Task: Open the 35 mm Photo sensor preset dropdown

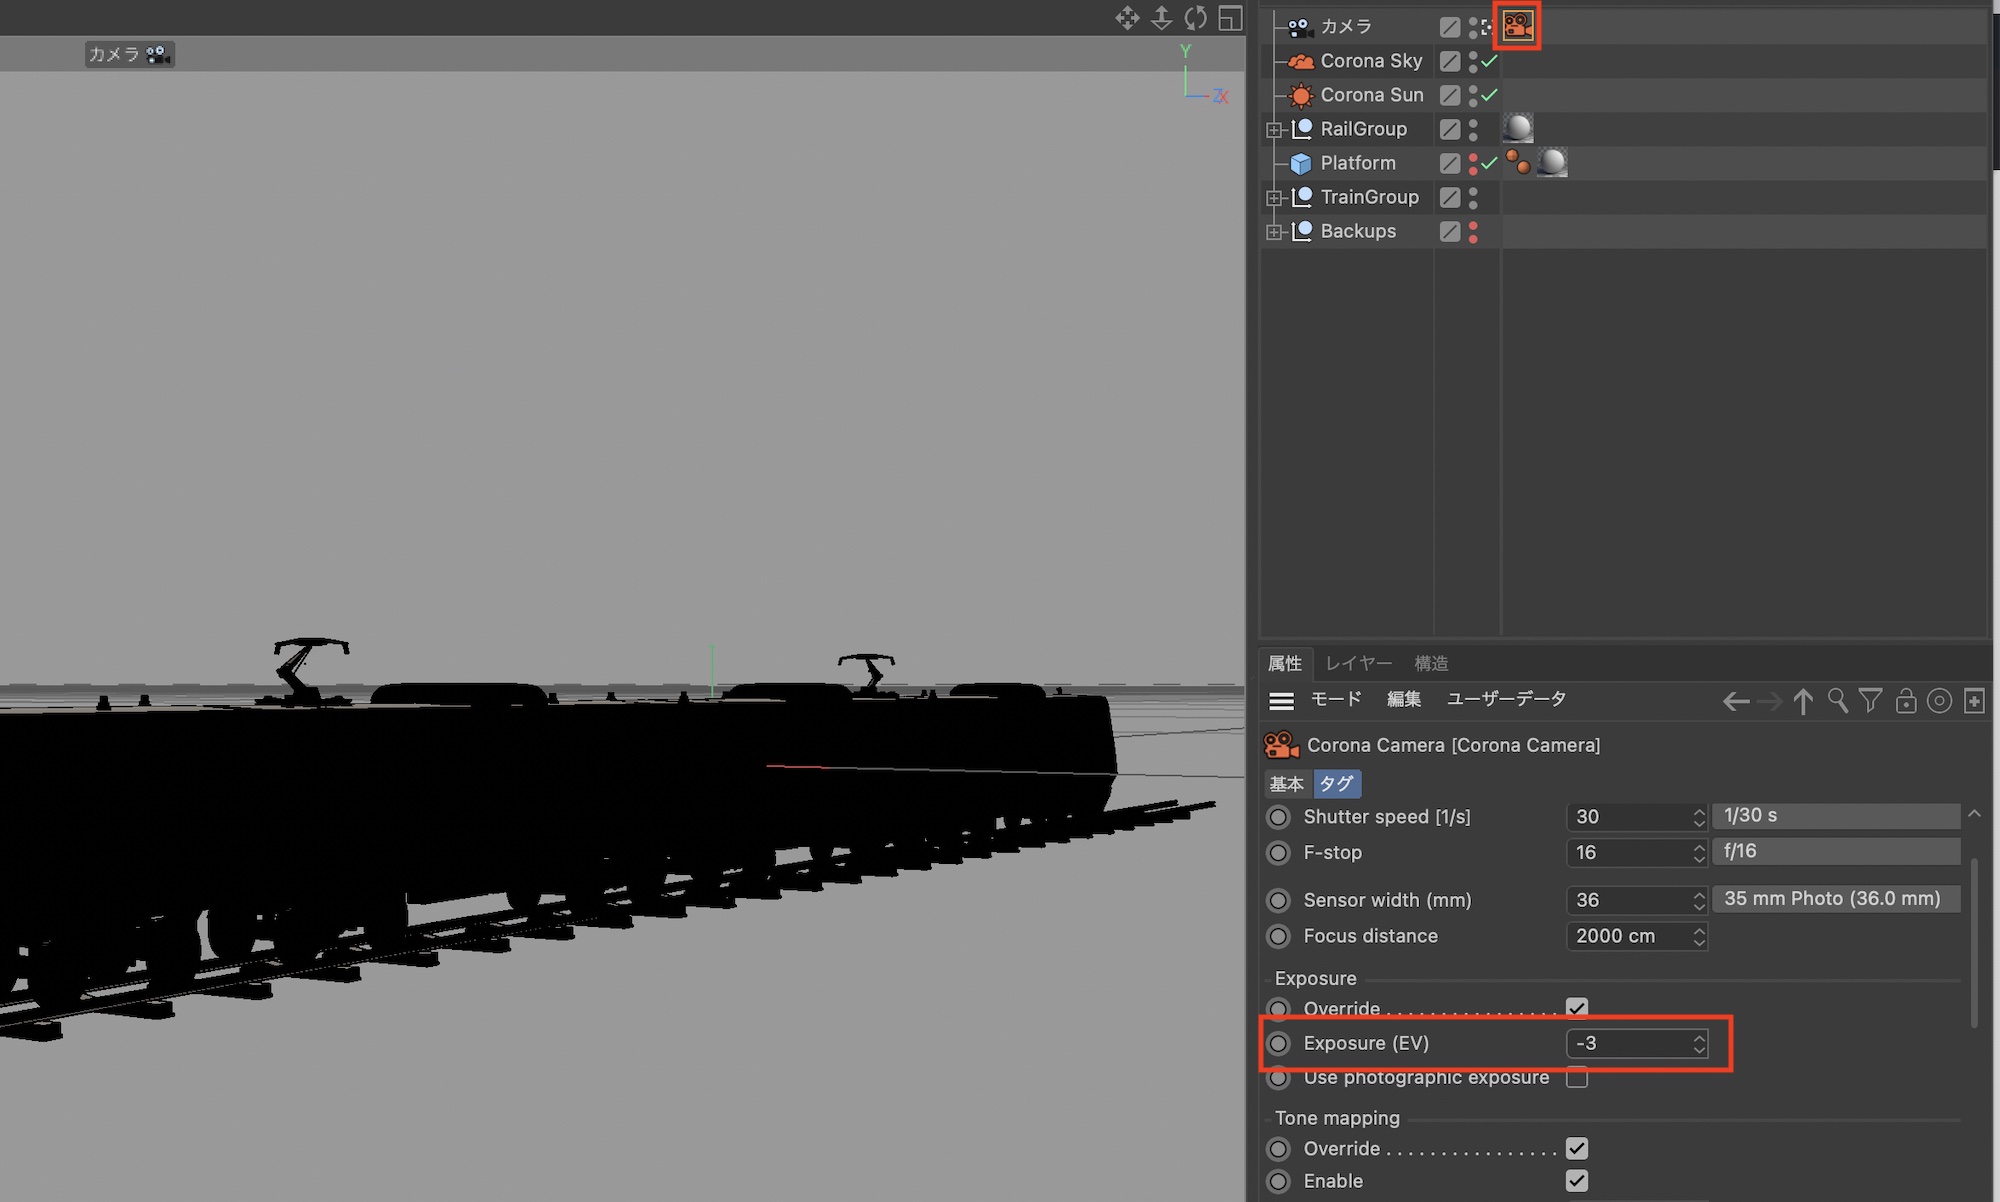Action: click(1835, 899)
